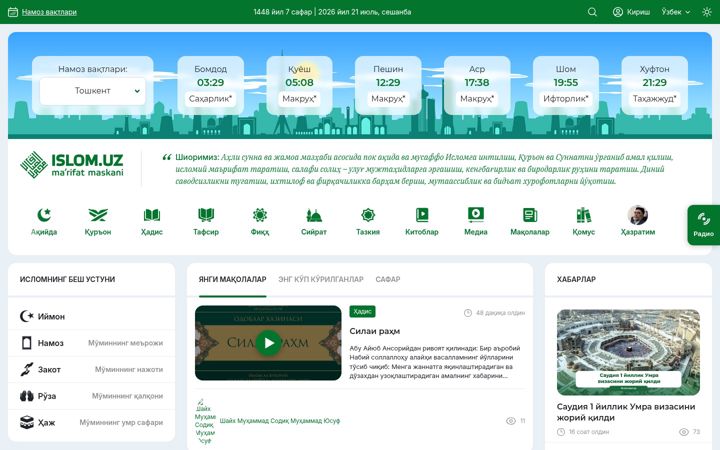
Task: Open the Тошкент city dropdown
Action: coord(92,91)
